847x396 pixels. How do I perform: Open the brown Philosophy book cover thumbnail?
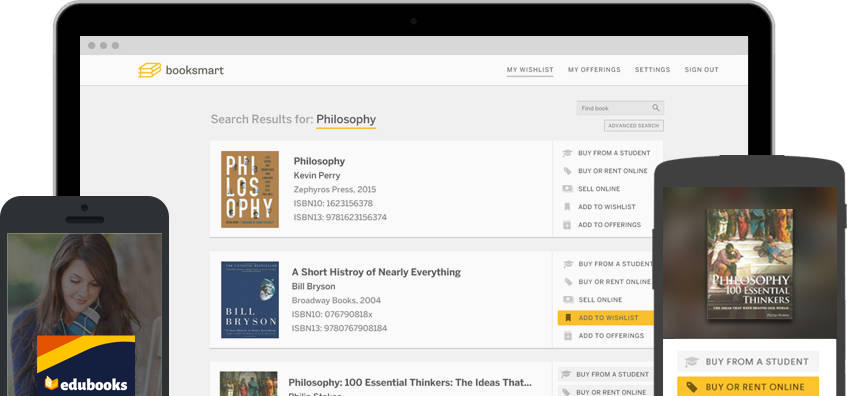point(250,189)
